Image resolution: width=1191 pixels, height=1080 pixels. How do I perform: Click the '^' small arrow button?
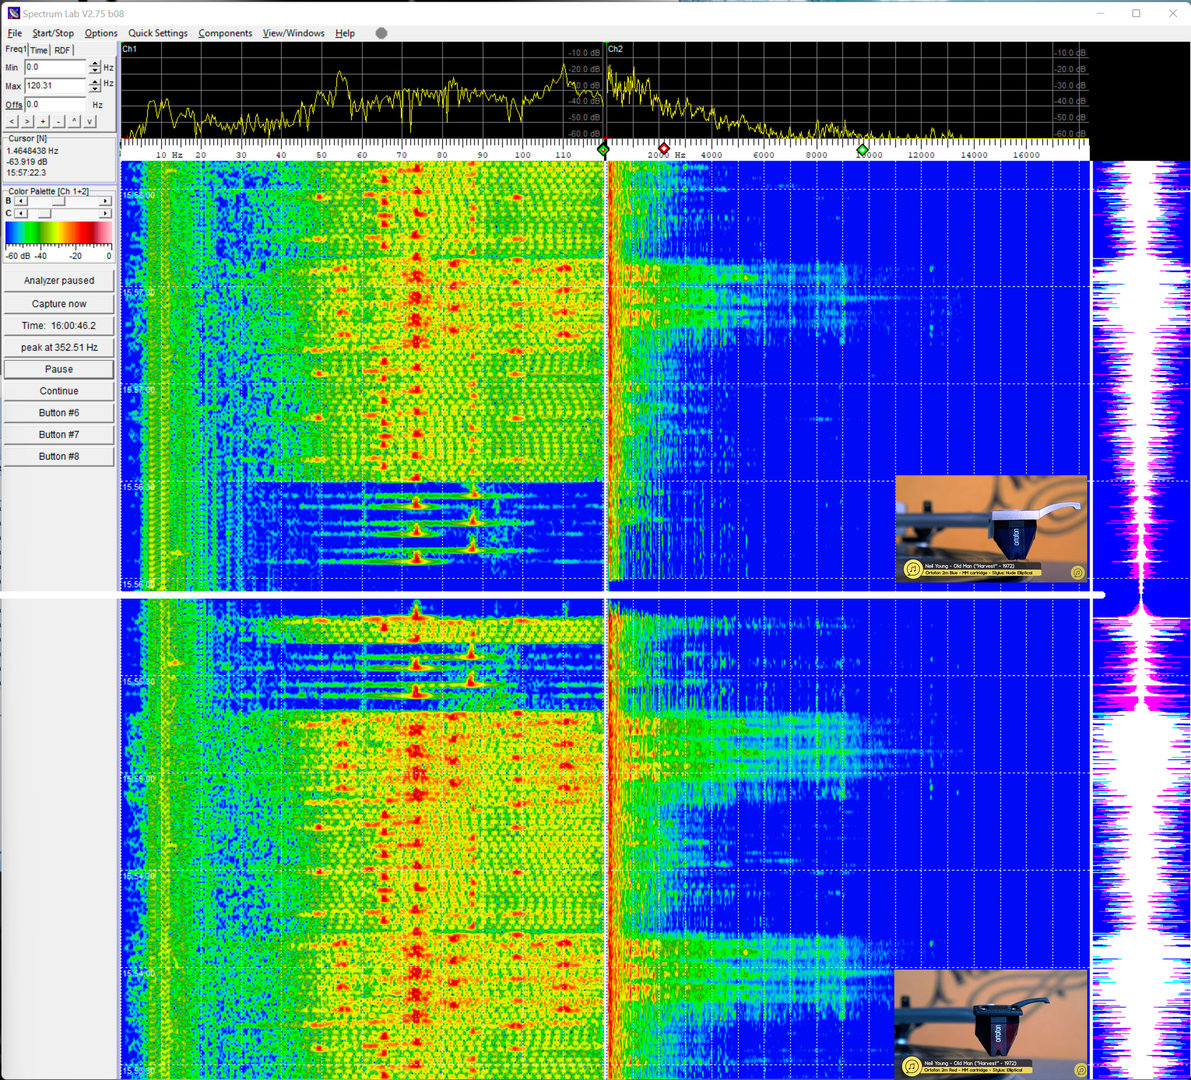[74, 122]
